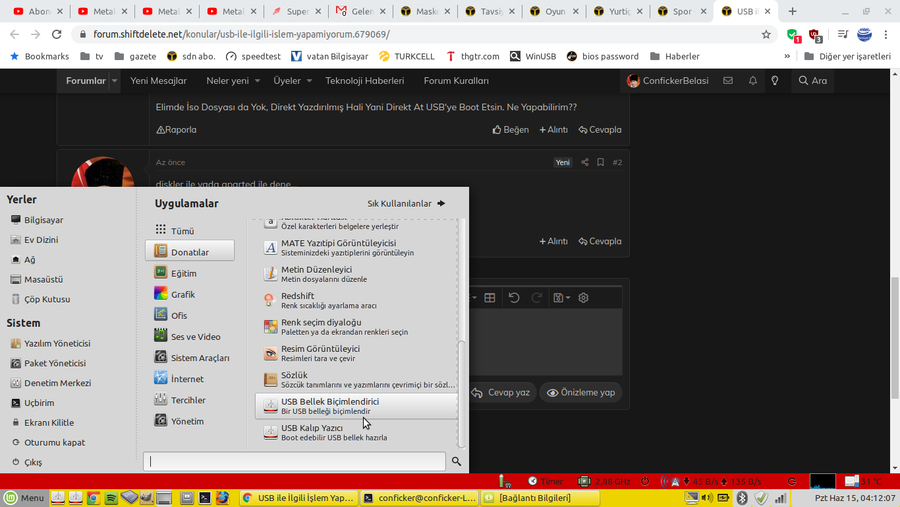Select the İnternet category

(190, 379)
